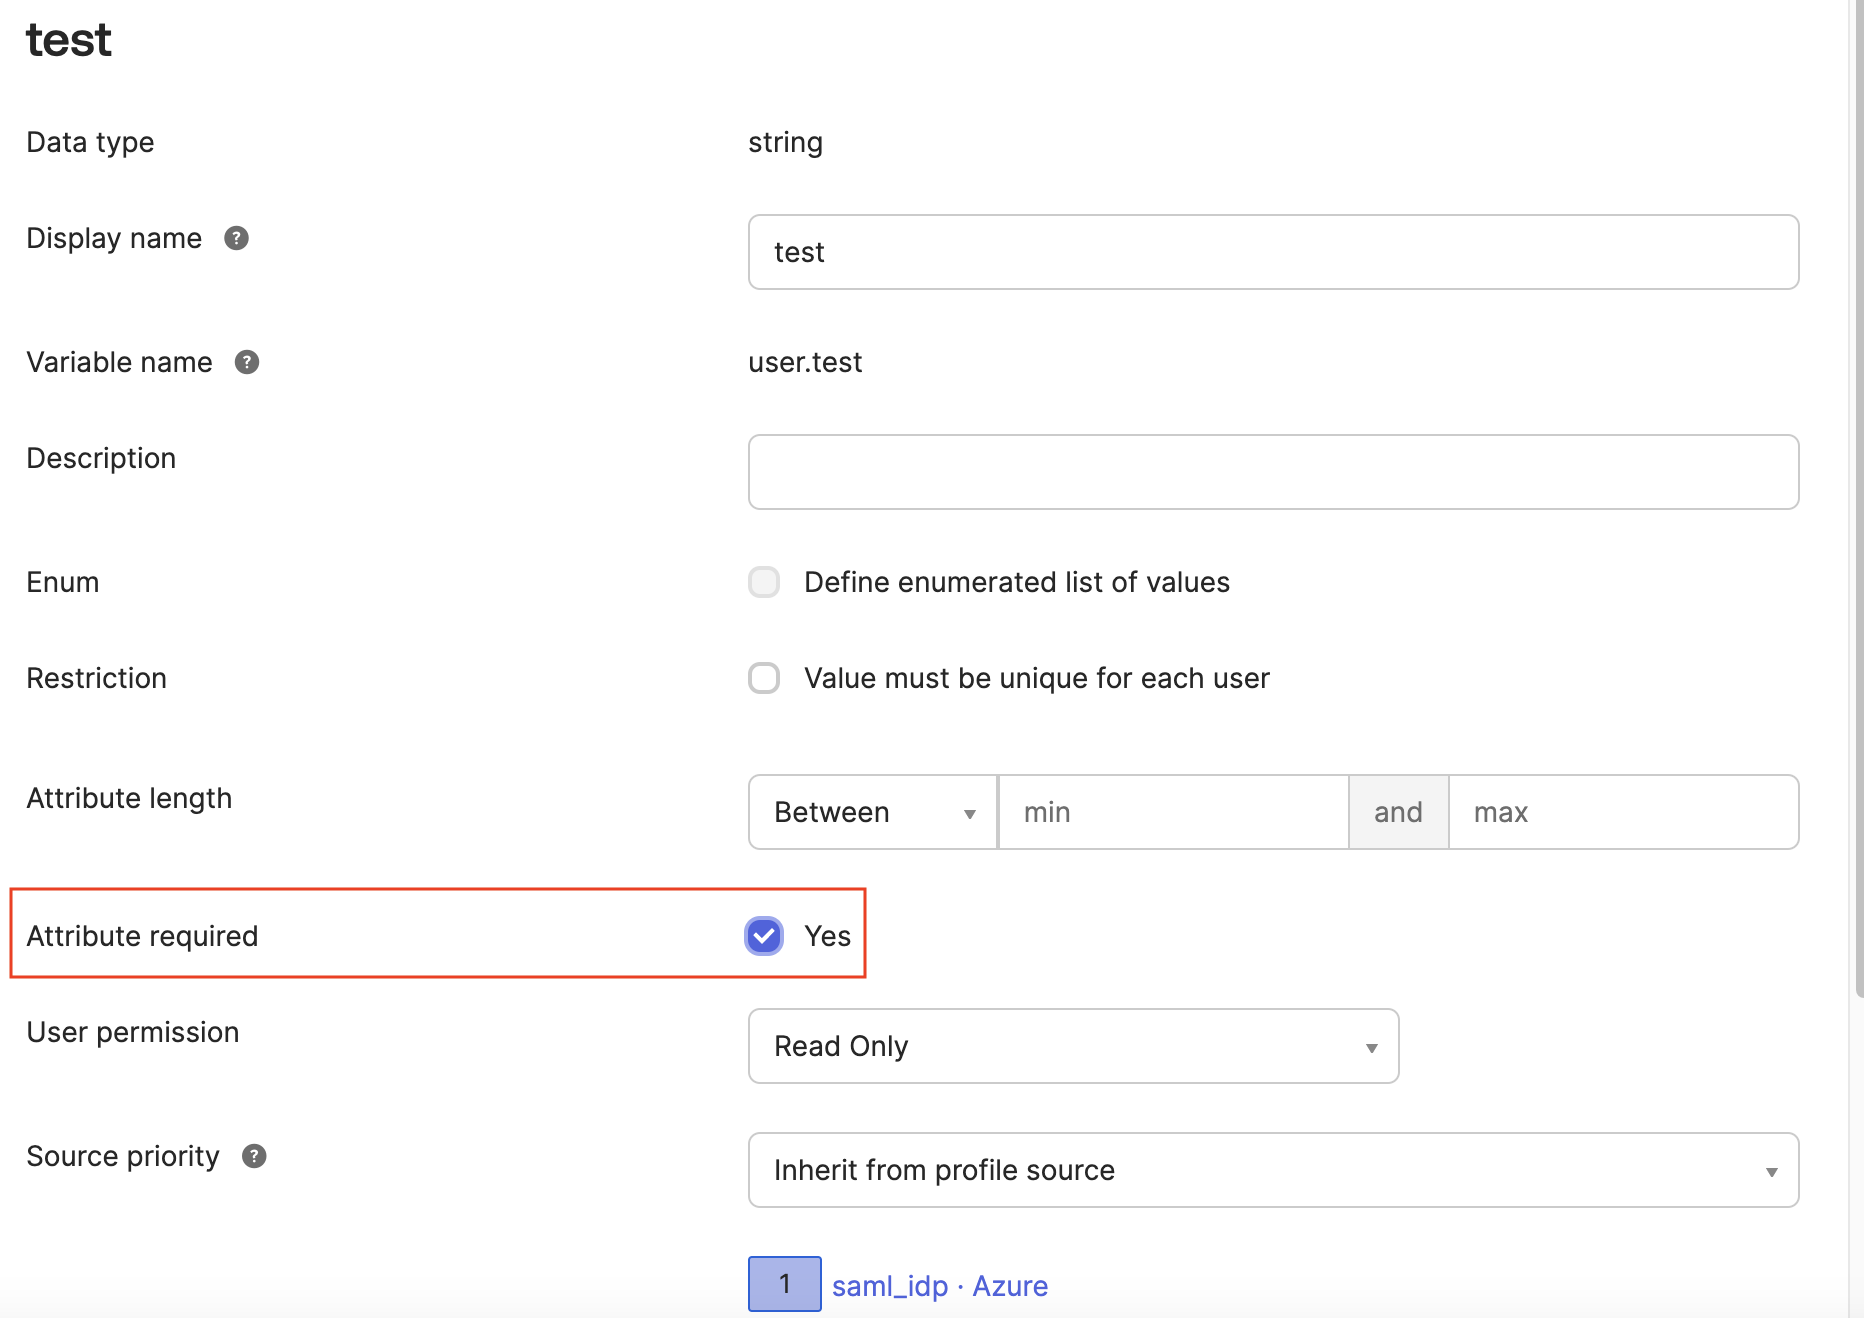Click the 'Yes' label beside Attribute required
1864x1318 pixels.
click(x=827, y=936)
